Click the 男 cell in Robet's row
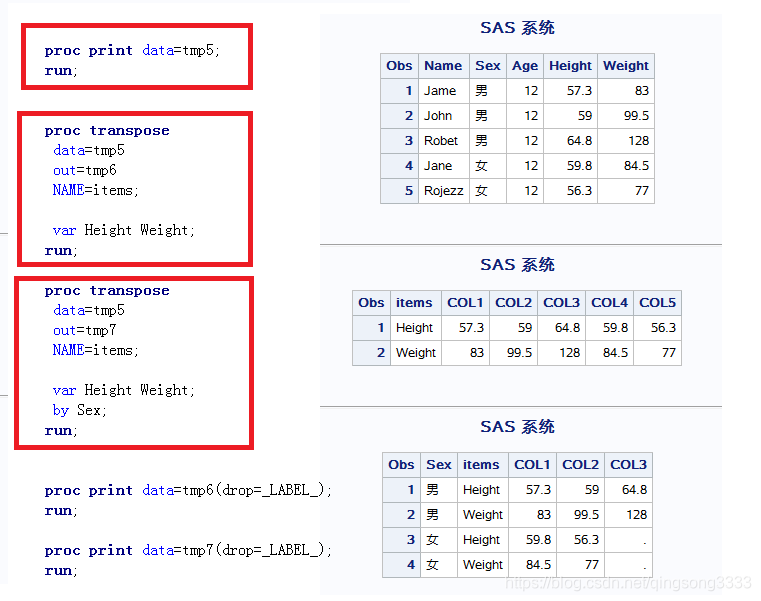 click(x=488, y=141)
